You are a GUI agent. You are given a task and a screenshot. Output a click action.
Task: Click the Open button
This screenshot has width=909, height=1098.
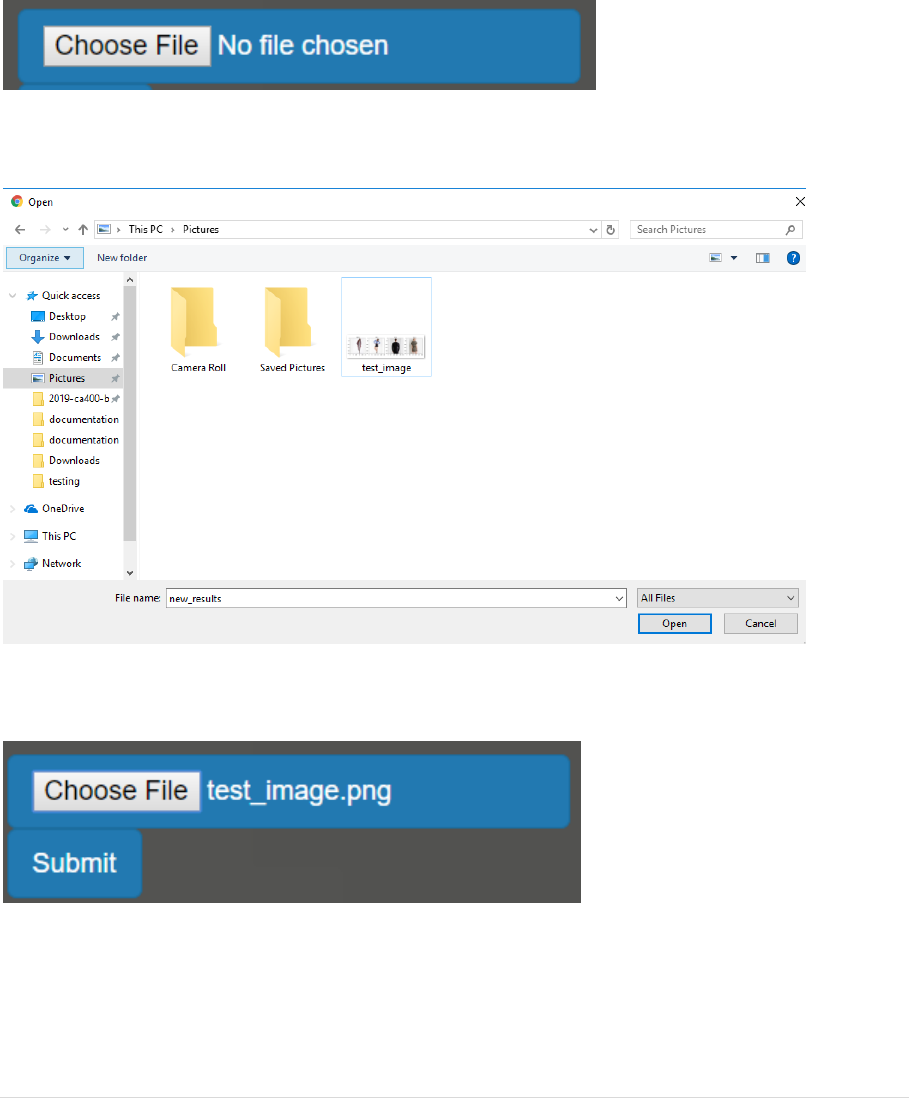click(x=674, y=623)
